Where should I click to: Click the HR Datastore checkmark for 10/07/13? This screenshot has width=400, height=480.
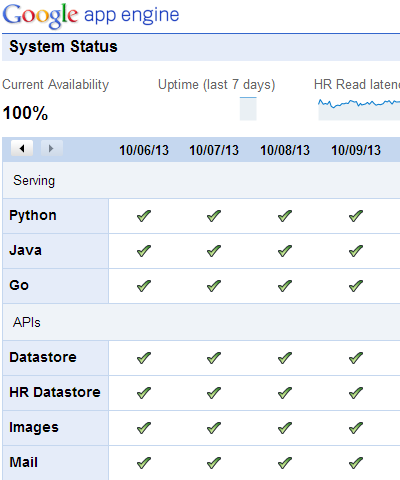click(x=214, y=393)
